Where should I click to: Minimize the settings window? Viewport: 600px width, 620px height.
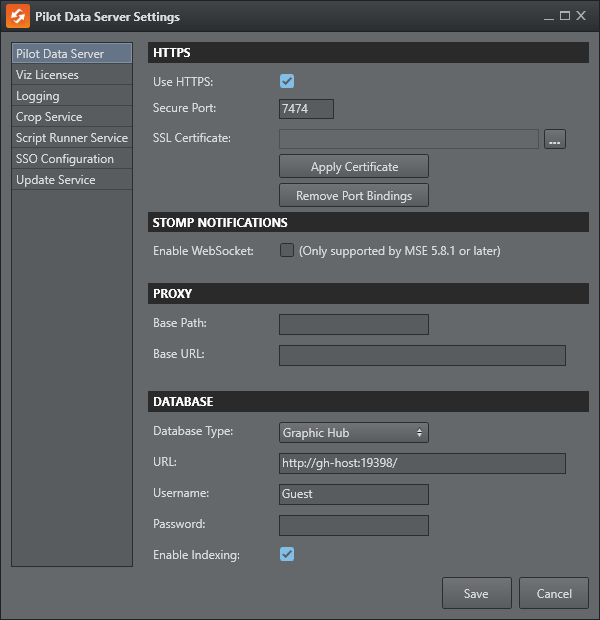[548, 16]
